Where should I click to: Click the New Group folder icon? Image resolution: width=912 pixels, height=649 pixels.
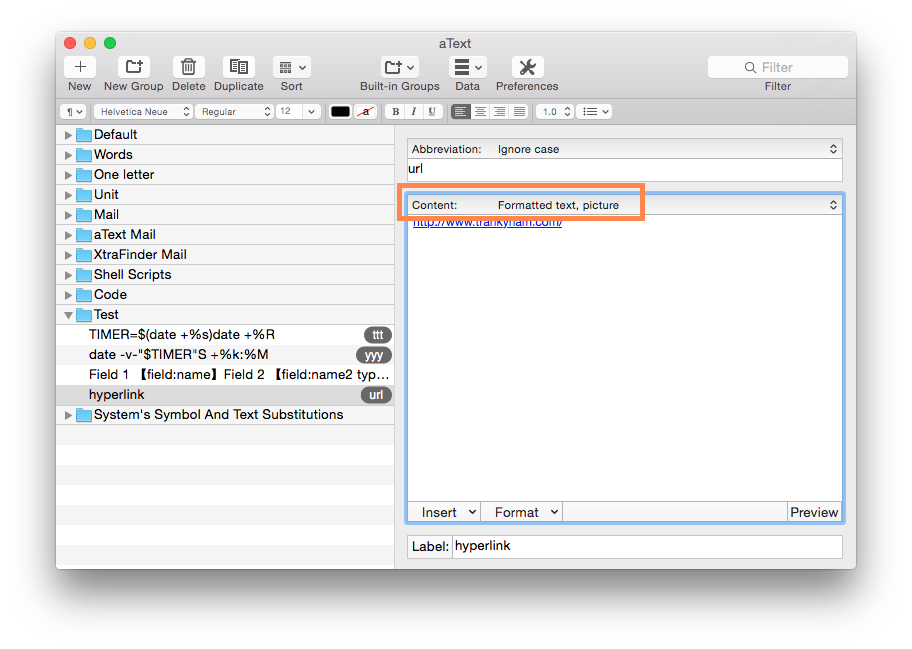[x=133, y=67]
